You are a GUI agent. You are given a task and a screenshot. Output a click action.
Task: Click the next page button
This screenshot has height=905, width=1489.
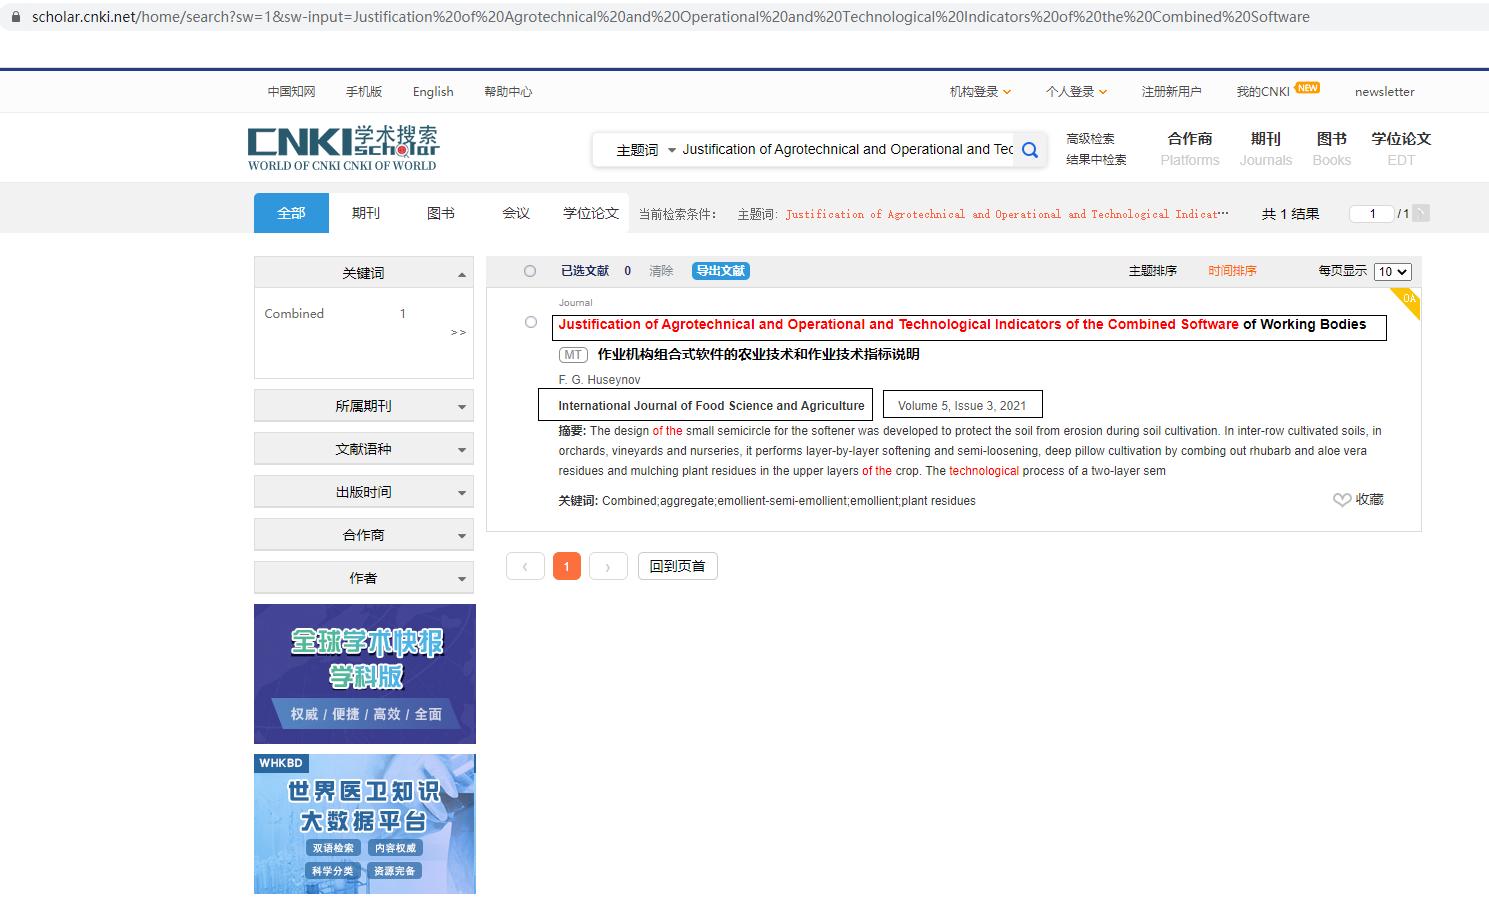608,567
